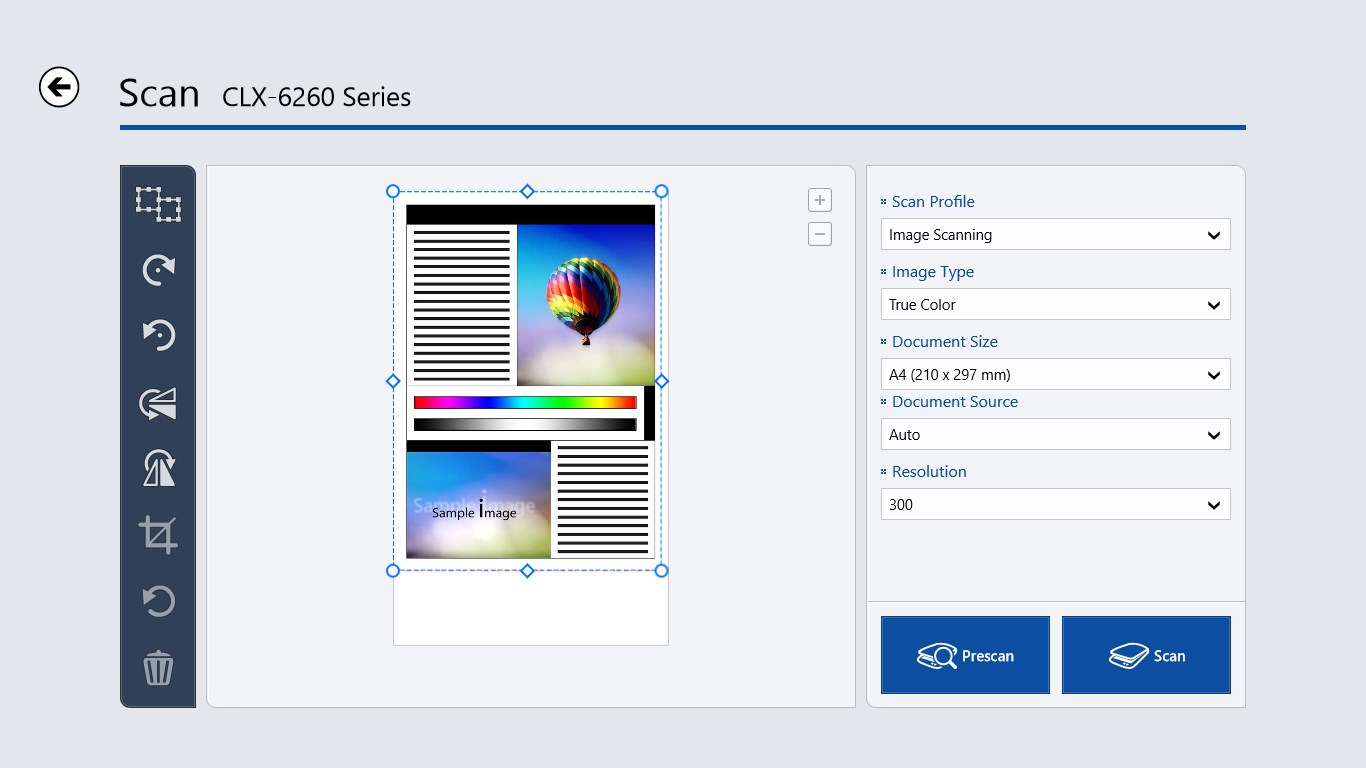Rotate the scanned image clockwise
This screenshot has width=1366, height=768.
[157, 269]
